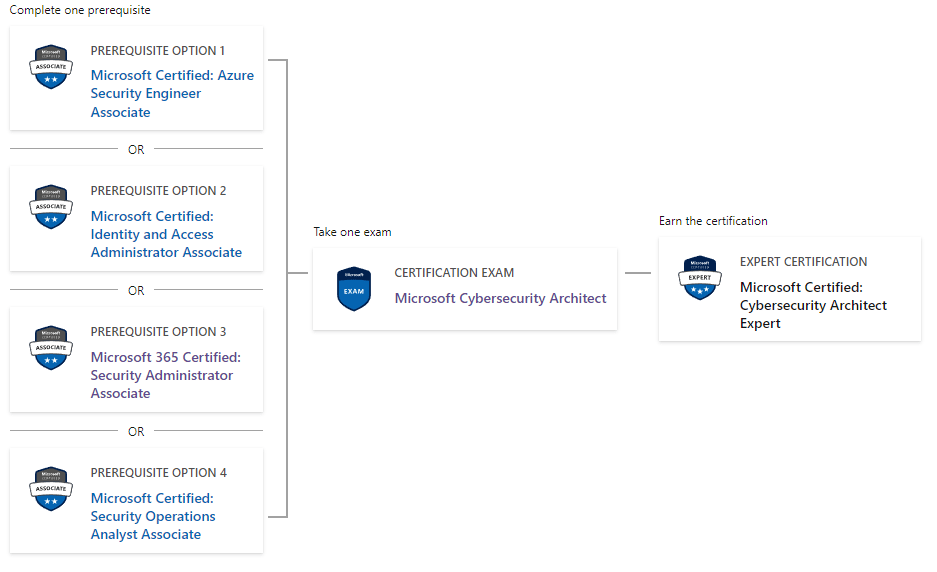Click the 'PREREQUISITE OPTION 2' label

point(158,190)
